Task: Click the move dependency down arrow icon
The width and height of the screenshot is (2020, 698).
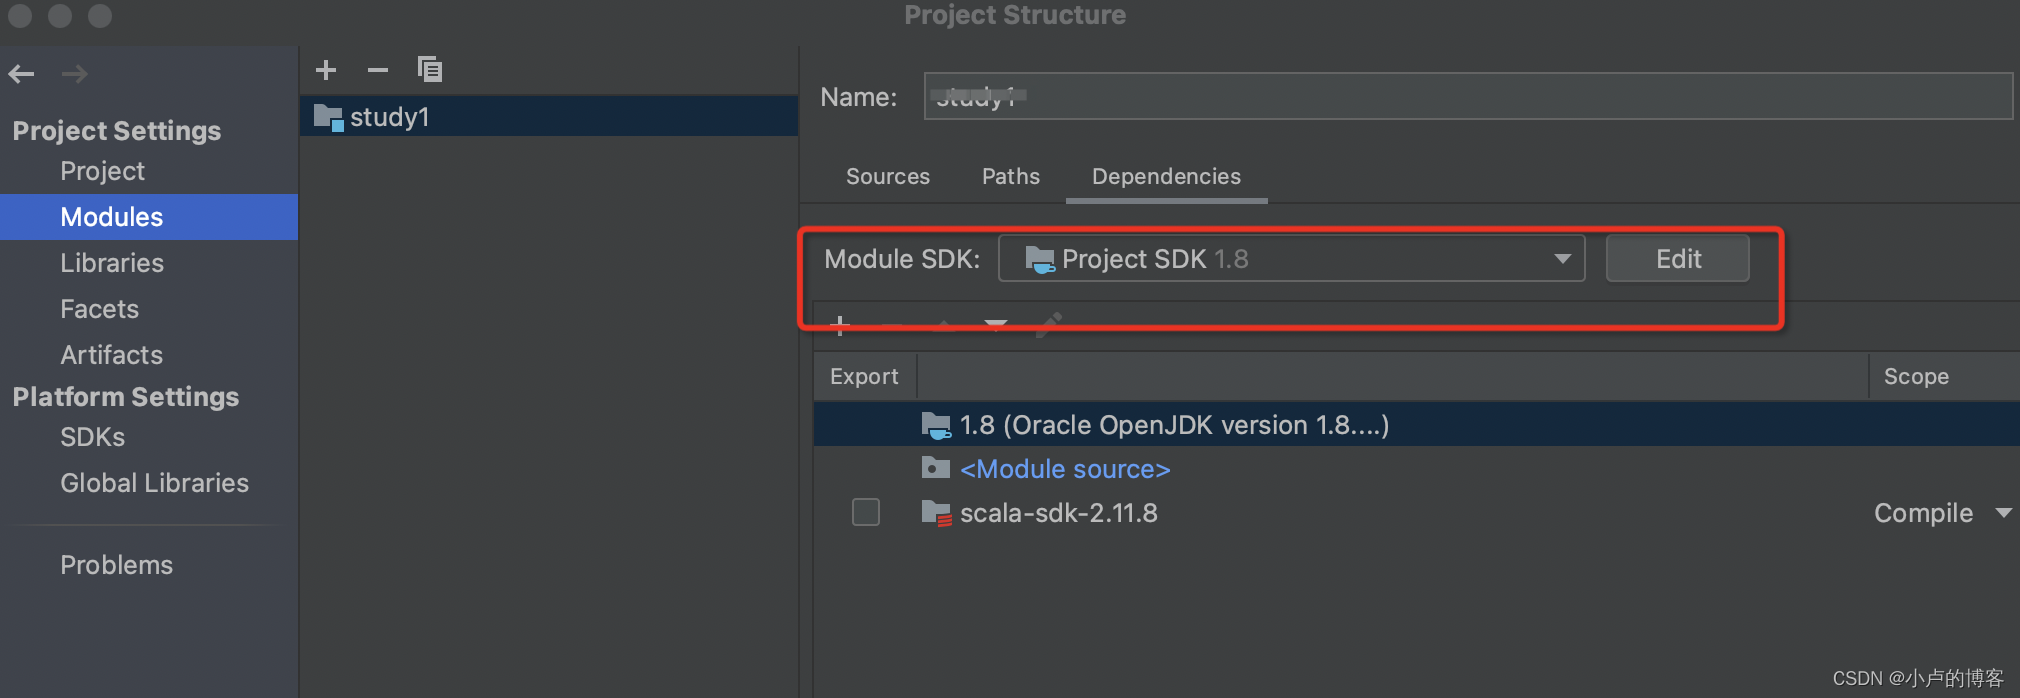Action: (x=996, y=325)
